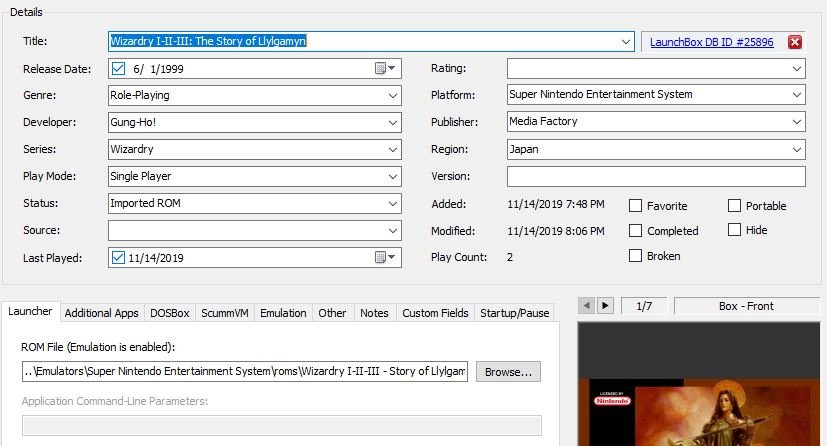The height and width of the screenshot is (446, 827).
Task: Expand the Series dropdown
Action: click(x=392, y=149)
